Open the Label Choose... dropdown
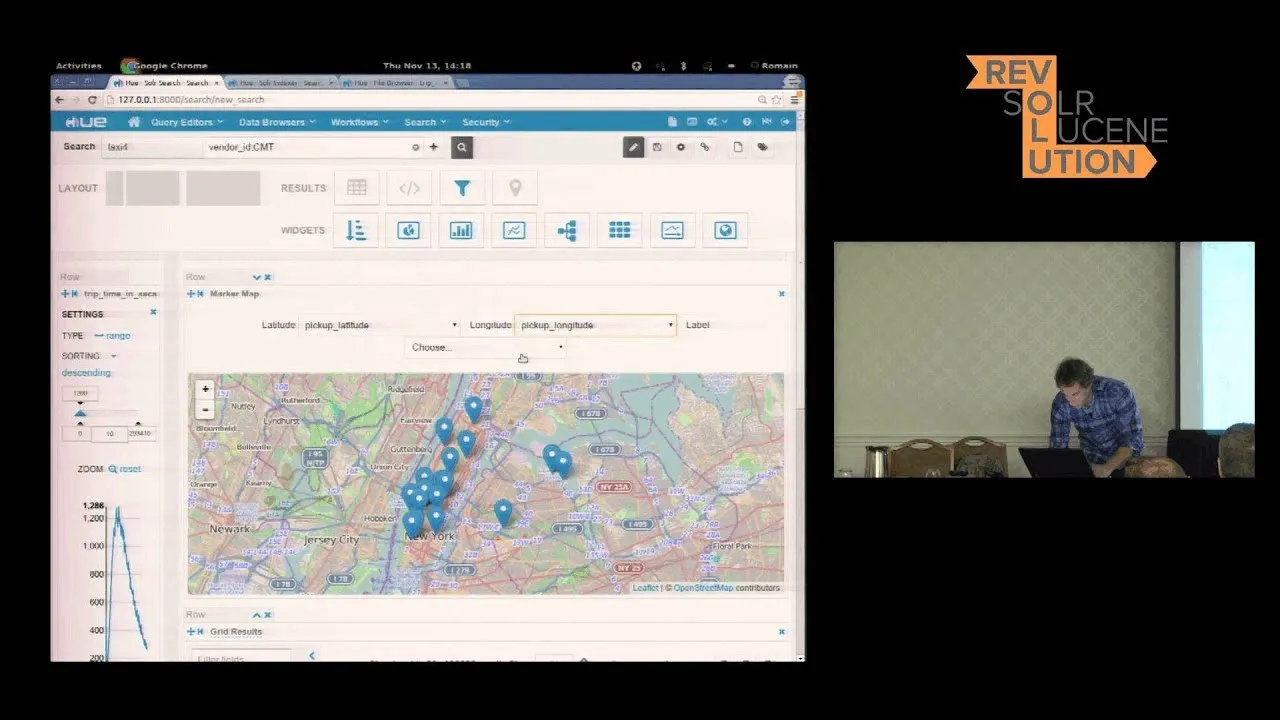 [486, 347]
